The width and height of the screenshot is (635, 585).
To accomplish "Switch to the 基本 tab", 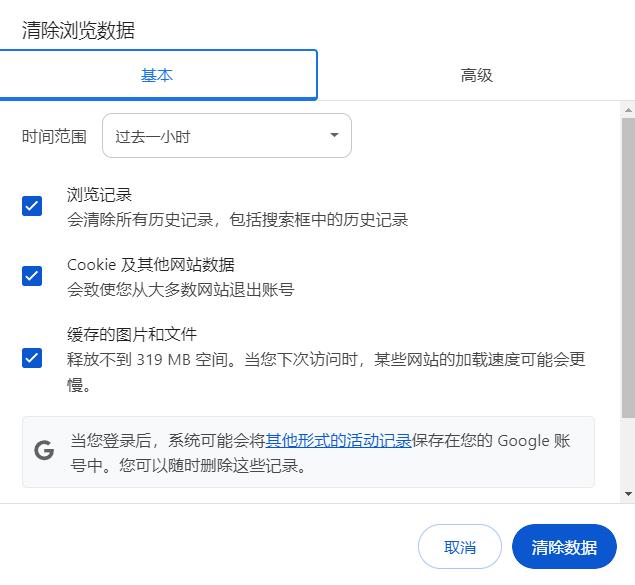I will pos(157,75).
